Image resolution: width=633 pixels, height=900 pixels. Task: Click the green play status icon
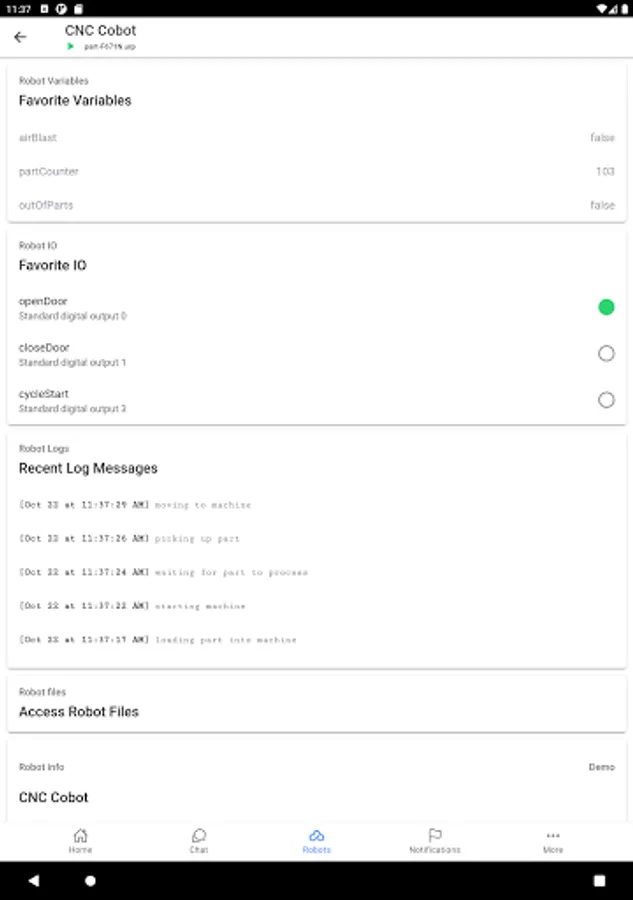coord(71,46)
